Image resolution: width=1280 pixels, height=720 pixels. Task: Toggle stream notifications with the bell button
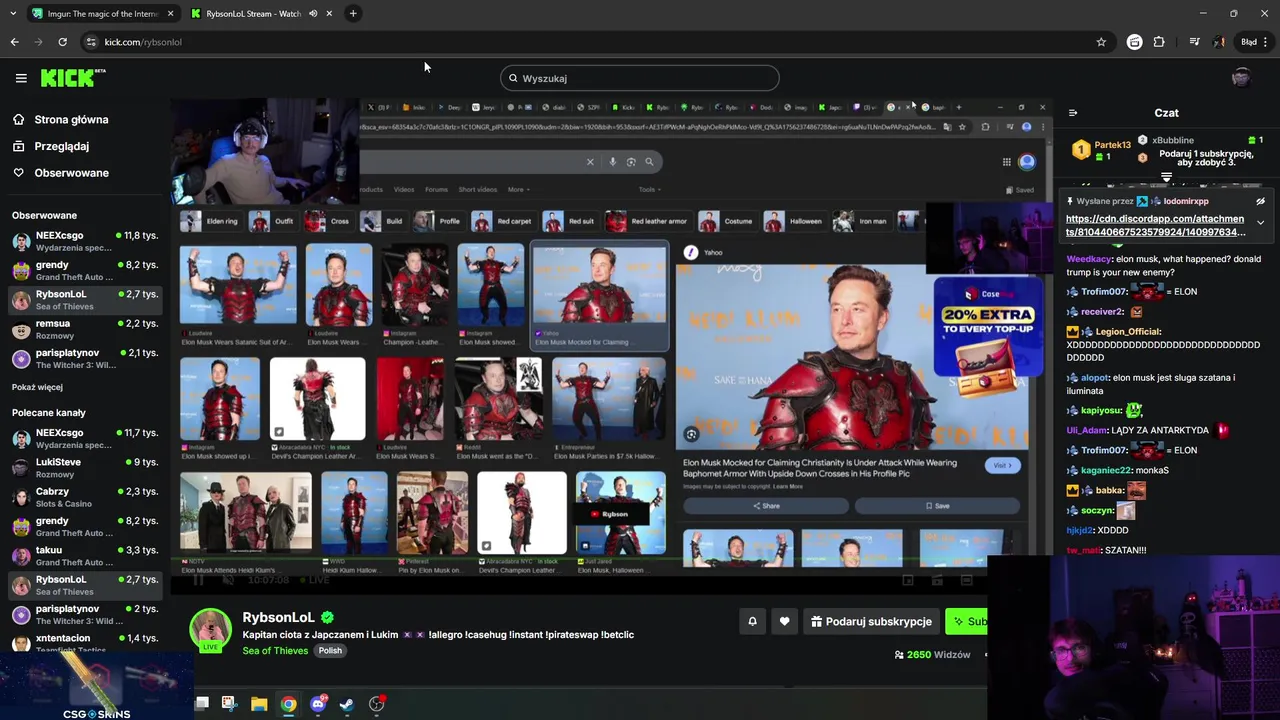coord(752,621)
